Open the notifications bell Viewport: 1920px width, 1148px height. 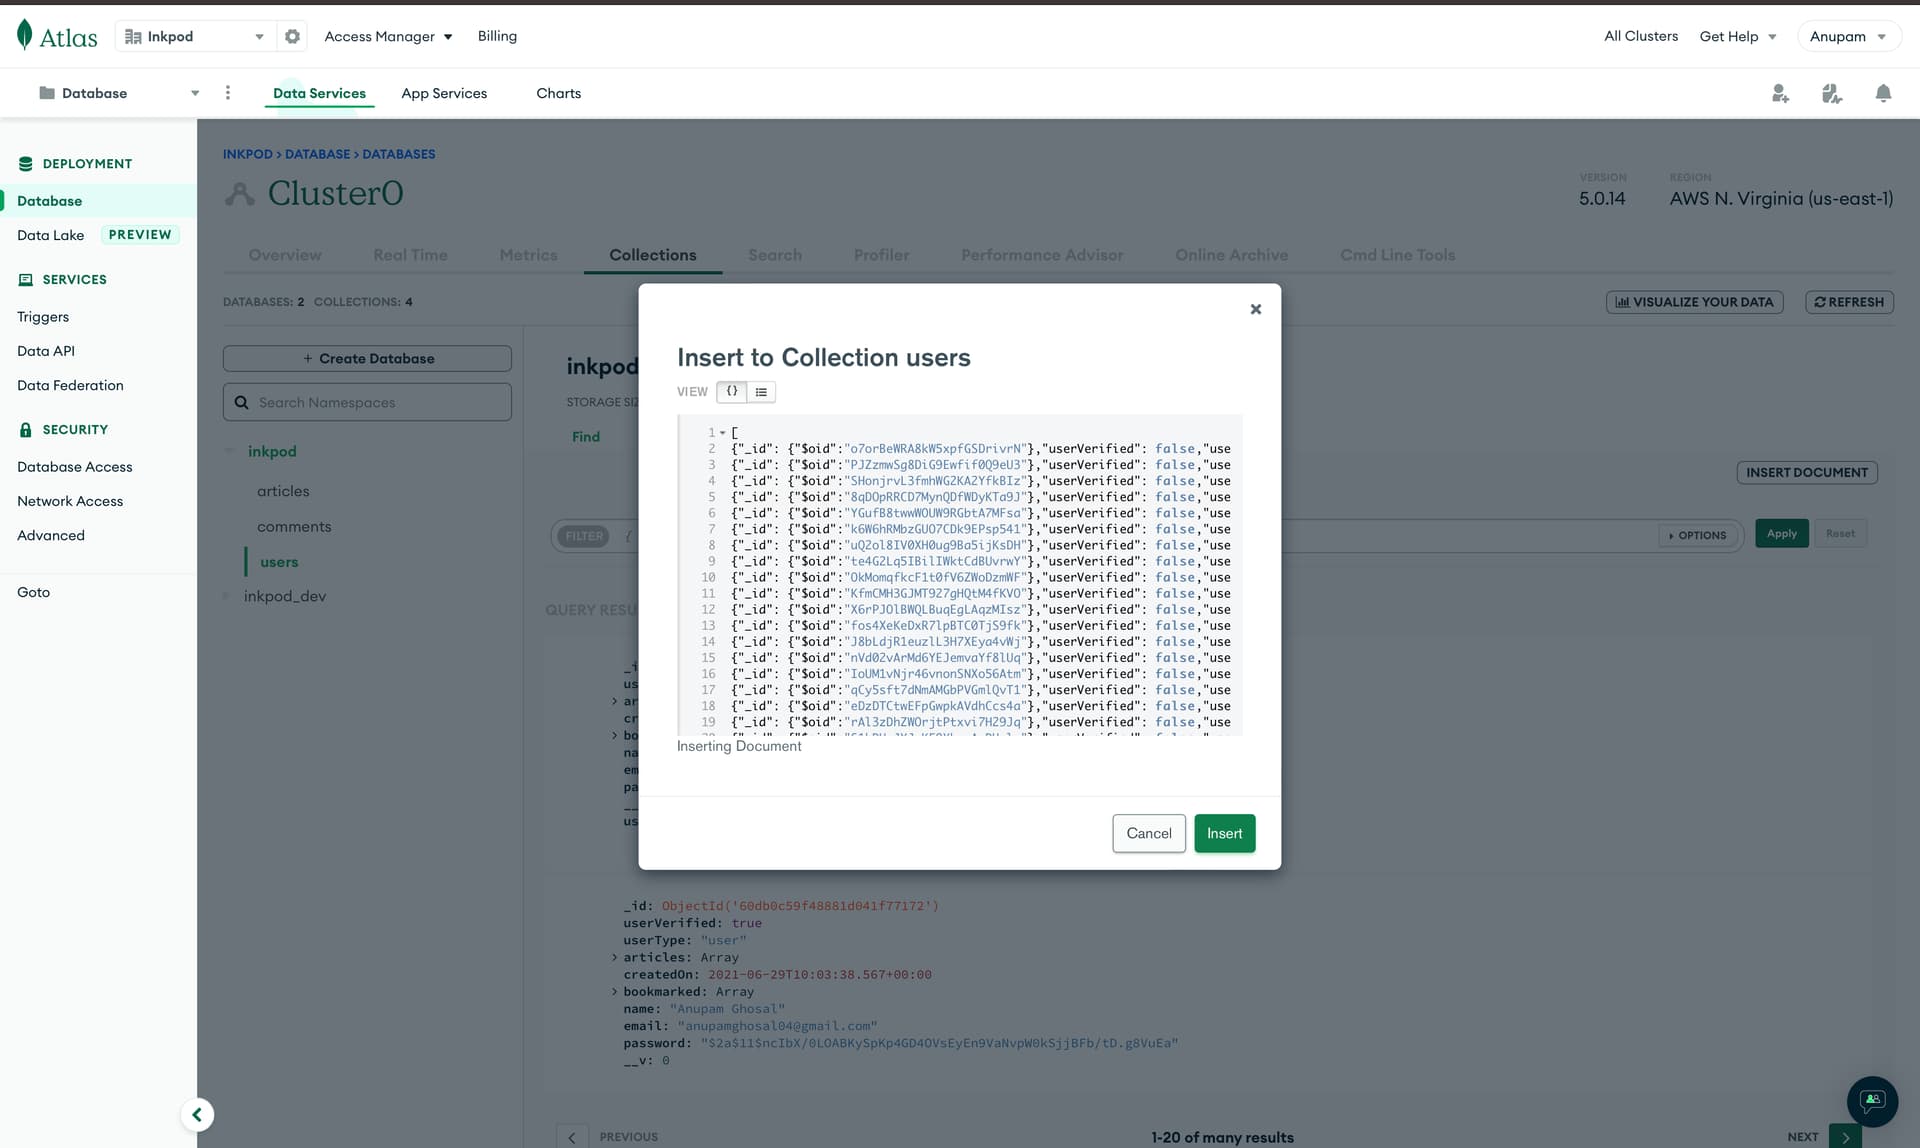click(x=1883, y=93)
